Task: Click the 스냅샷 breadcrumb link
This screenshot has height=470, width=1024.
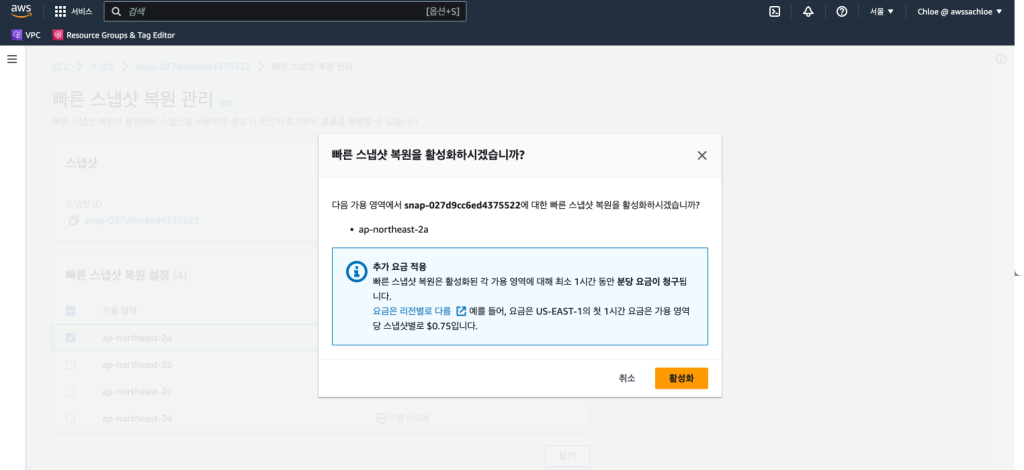Action: click(102, 67)
